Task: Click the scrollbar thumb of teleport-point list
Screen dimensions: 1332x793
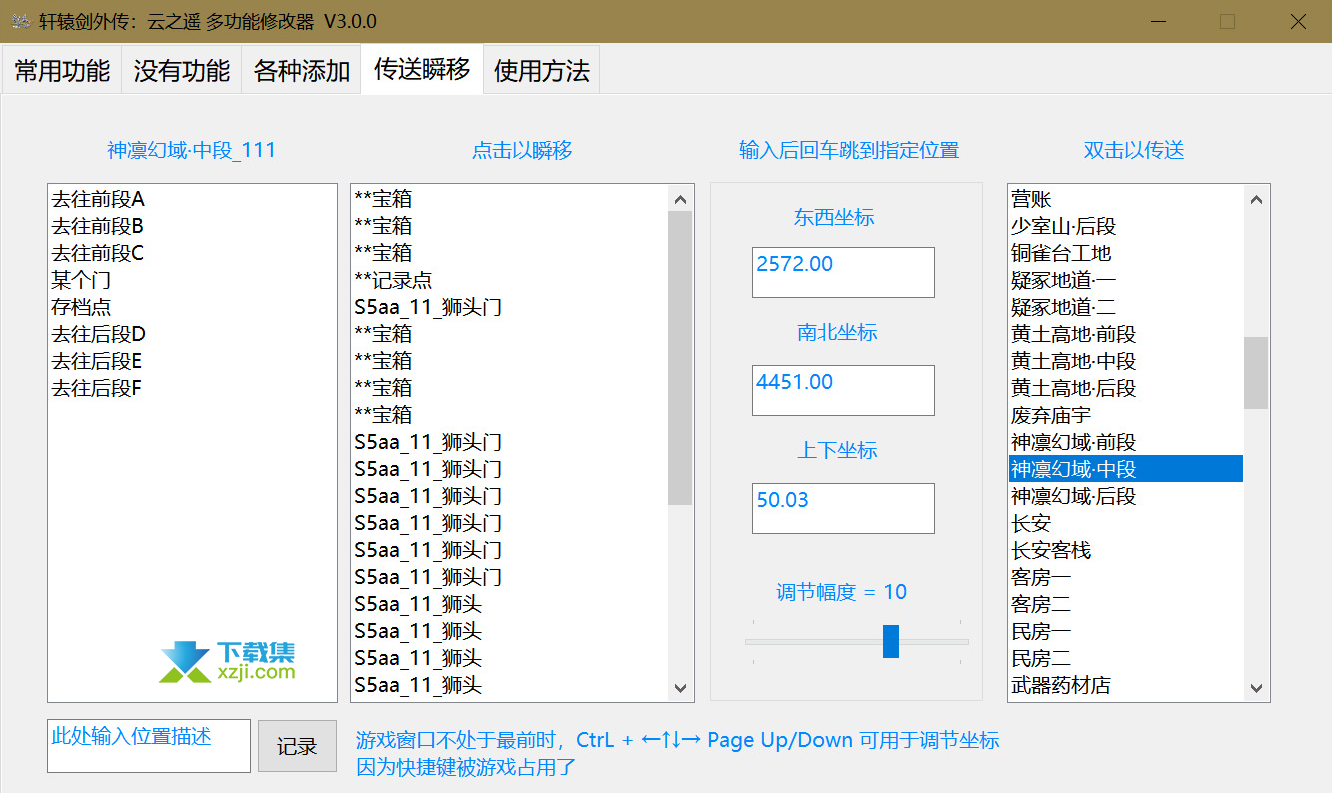Action: (x=681, y=358)
